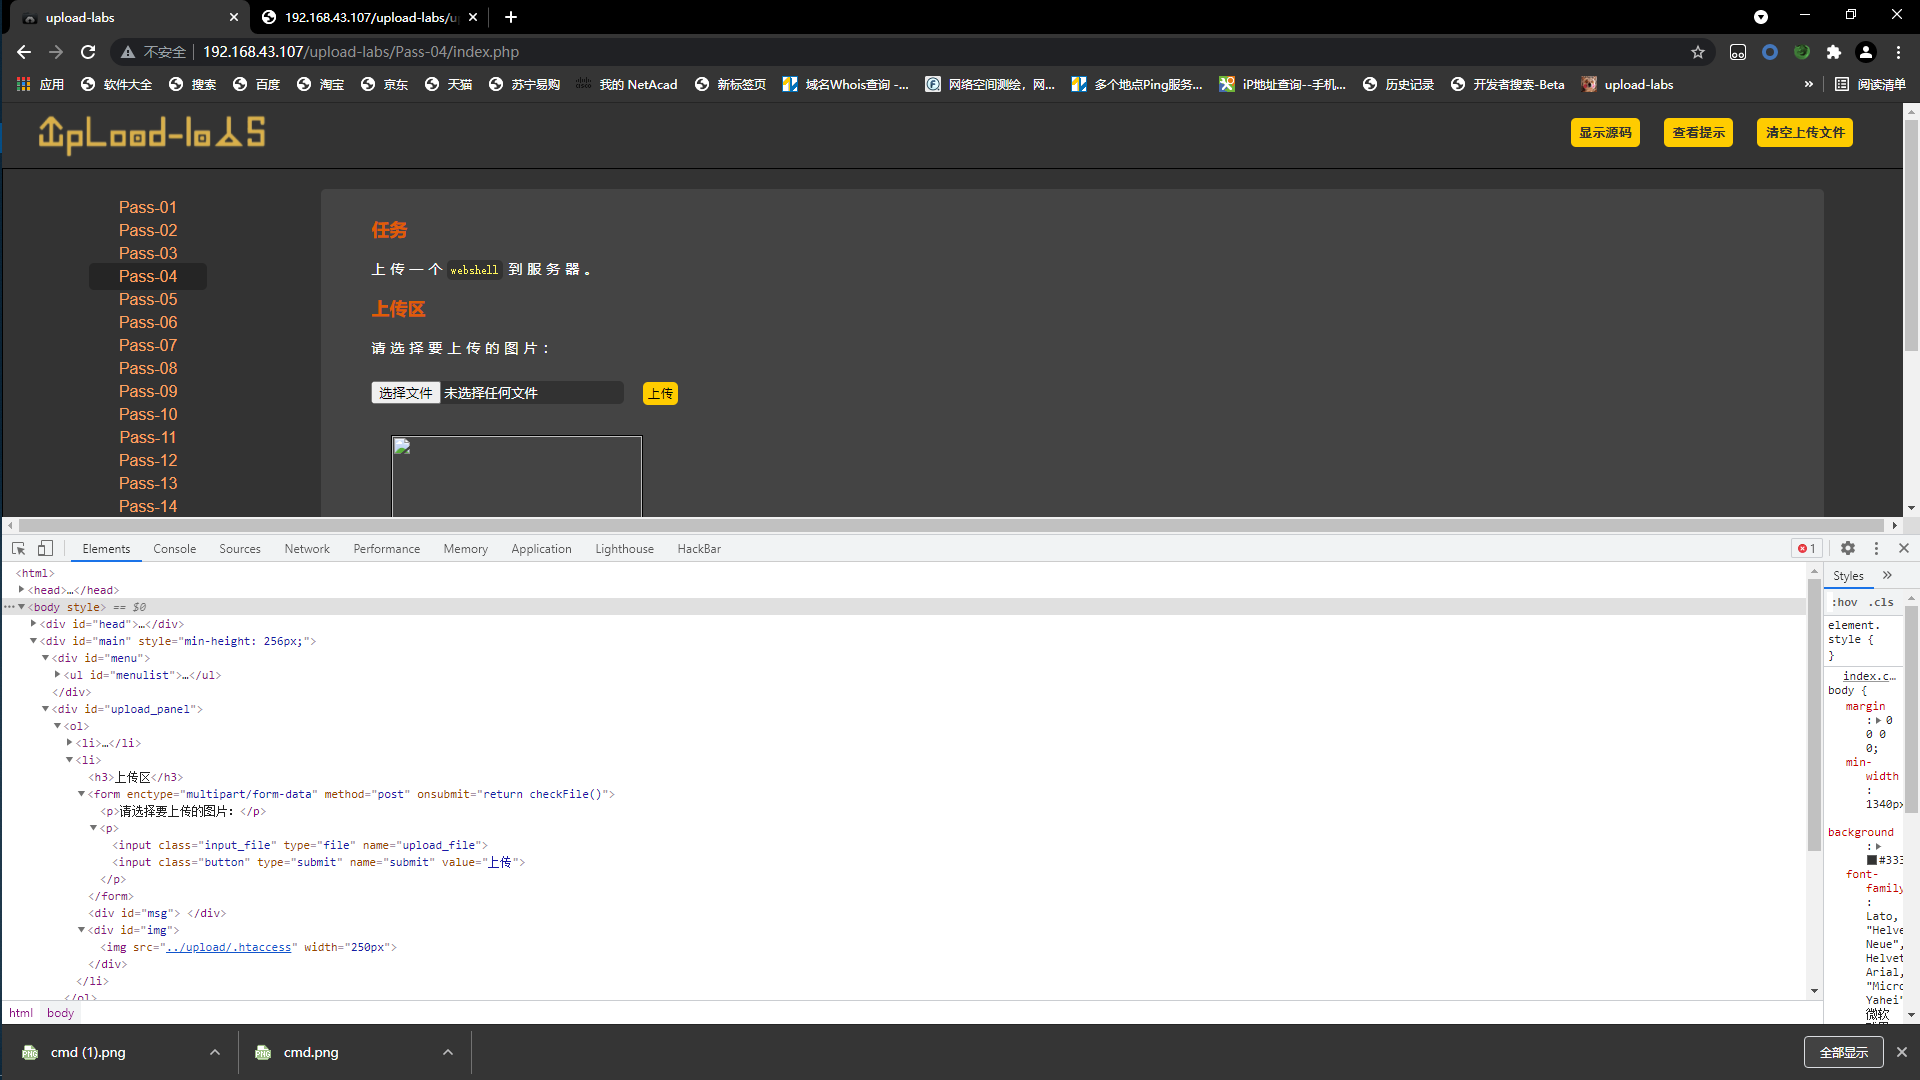The height and width of the screenshot is (1080, 1920).
Task: Toggle the device toolbar icon
Action: pos(45,548)
